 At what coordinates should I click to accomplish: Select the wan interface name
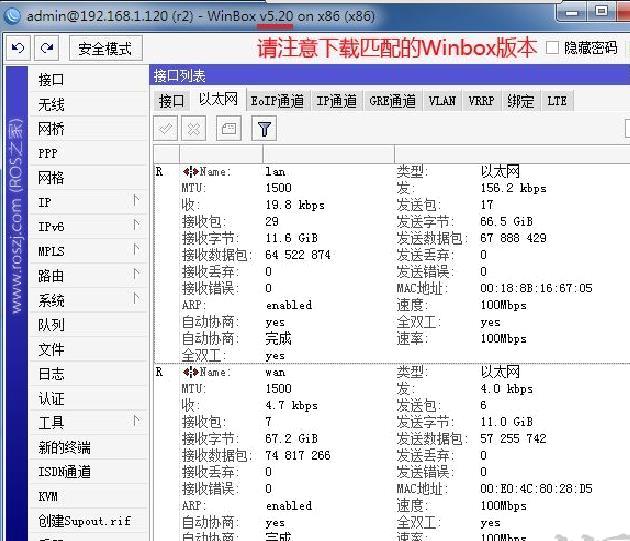tap(275, 373)
